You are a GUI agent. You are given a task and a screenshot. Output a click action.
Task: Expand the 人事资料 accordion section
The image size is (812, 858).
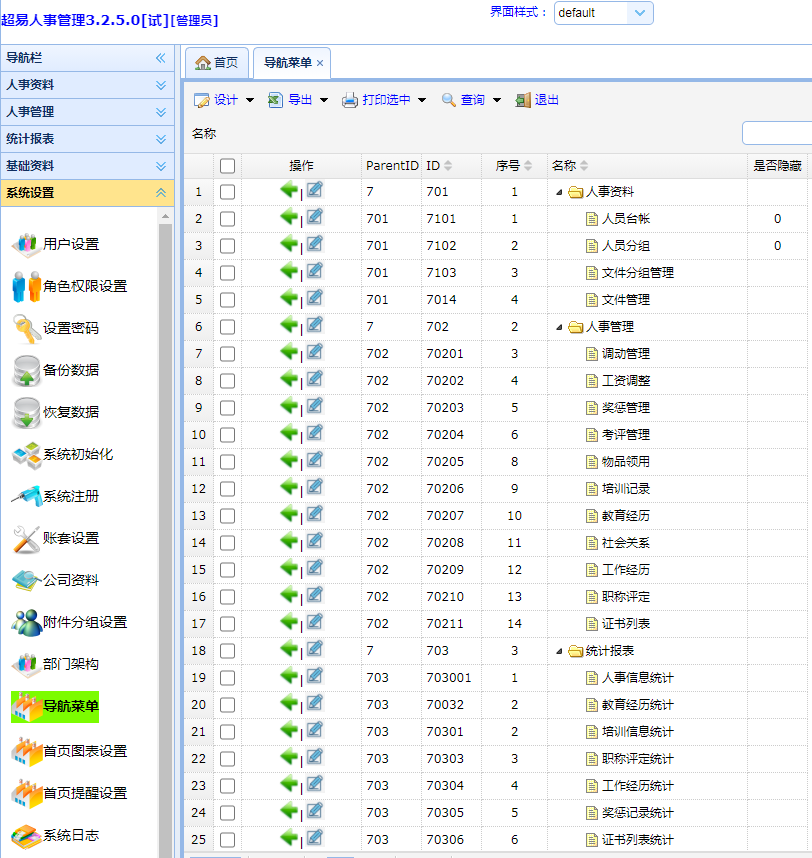(x=88, y=85)
